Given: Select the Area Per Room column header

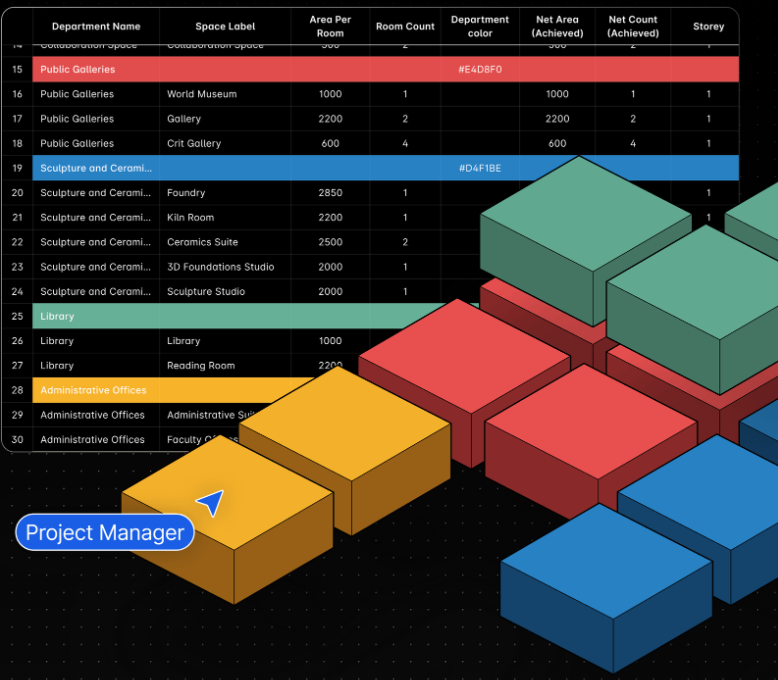Looking at the screenshot, I should pyautogui.click(x=330, y=27).
